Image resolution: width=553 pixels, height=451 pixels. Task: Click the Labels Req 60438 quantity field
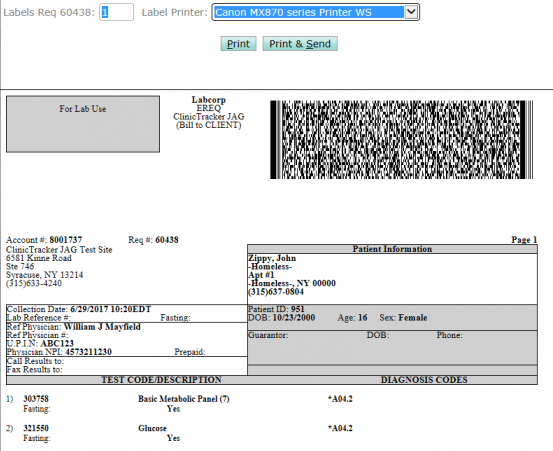116,12
